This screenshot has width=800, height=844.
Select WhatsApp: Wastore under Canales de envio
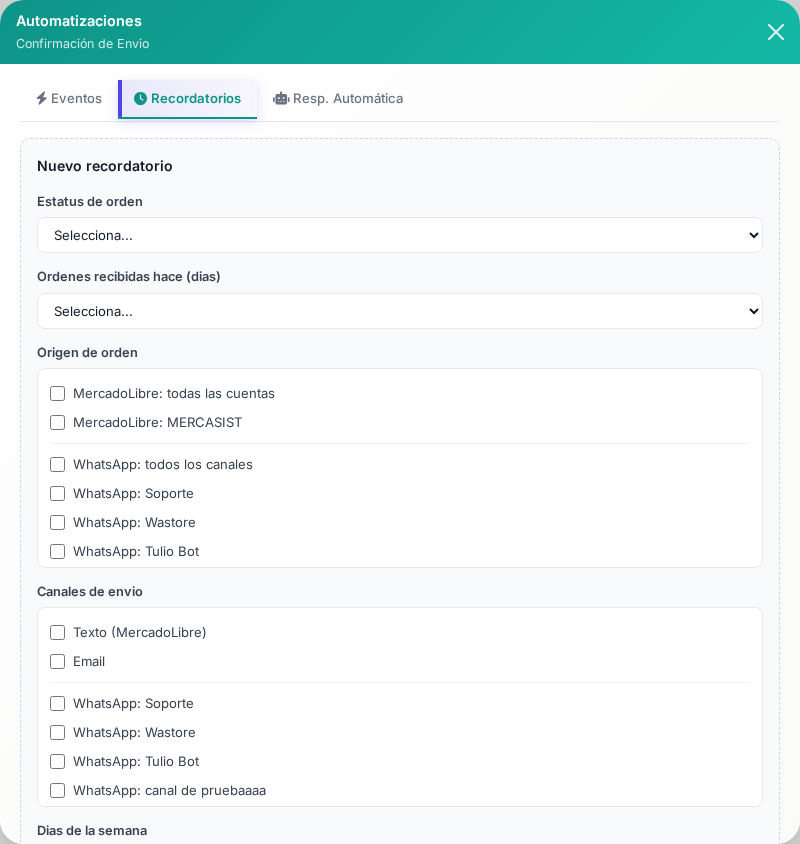point(58,733)
